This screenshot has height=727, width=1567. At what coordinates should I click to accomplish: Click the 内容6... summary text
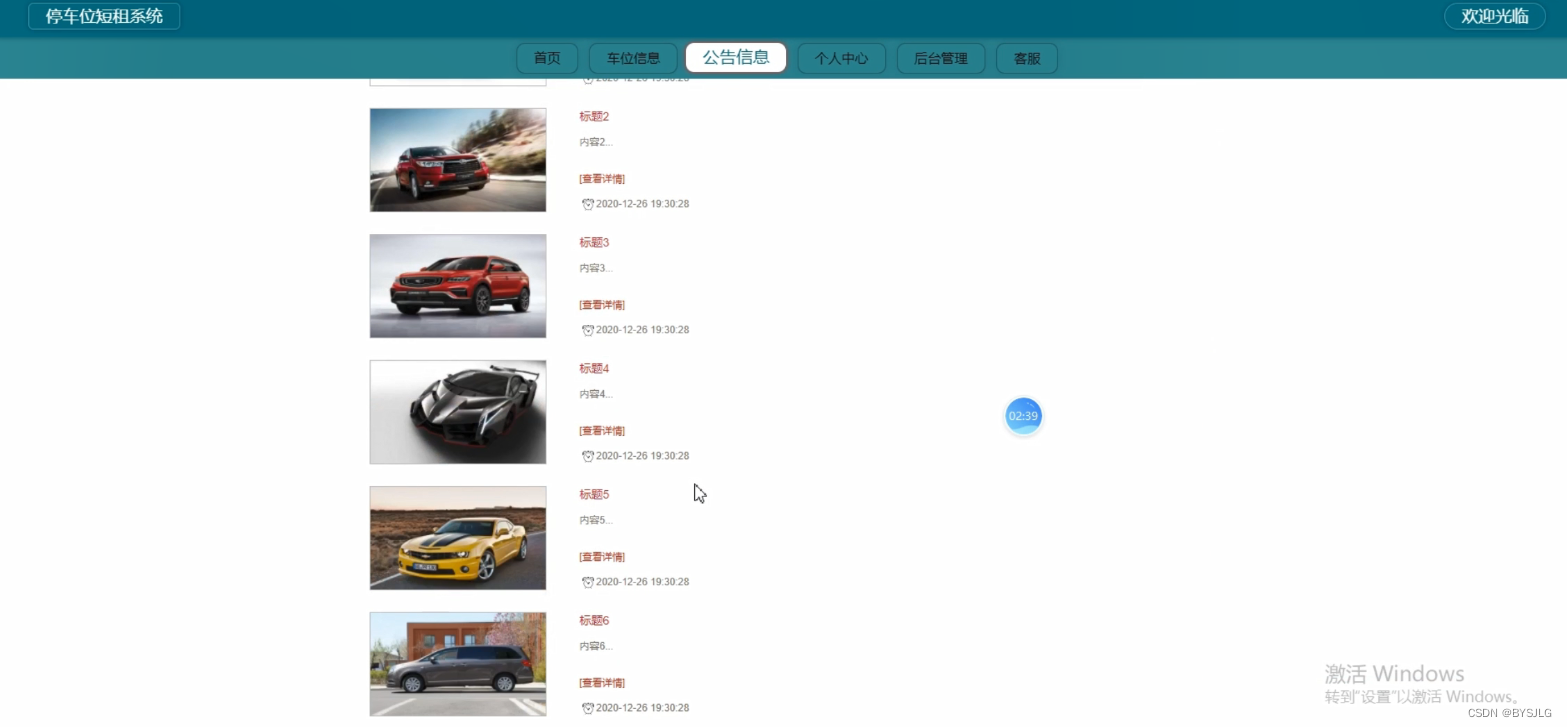point(596,646)
